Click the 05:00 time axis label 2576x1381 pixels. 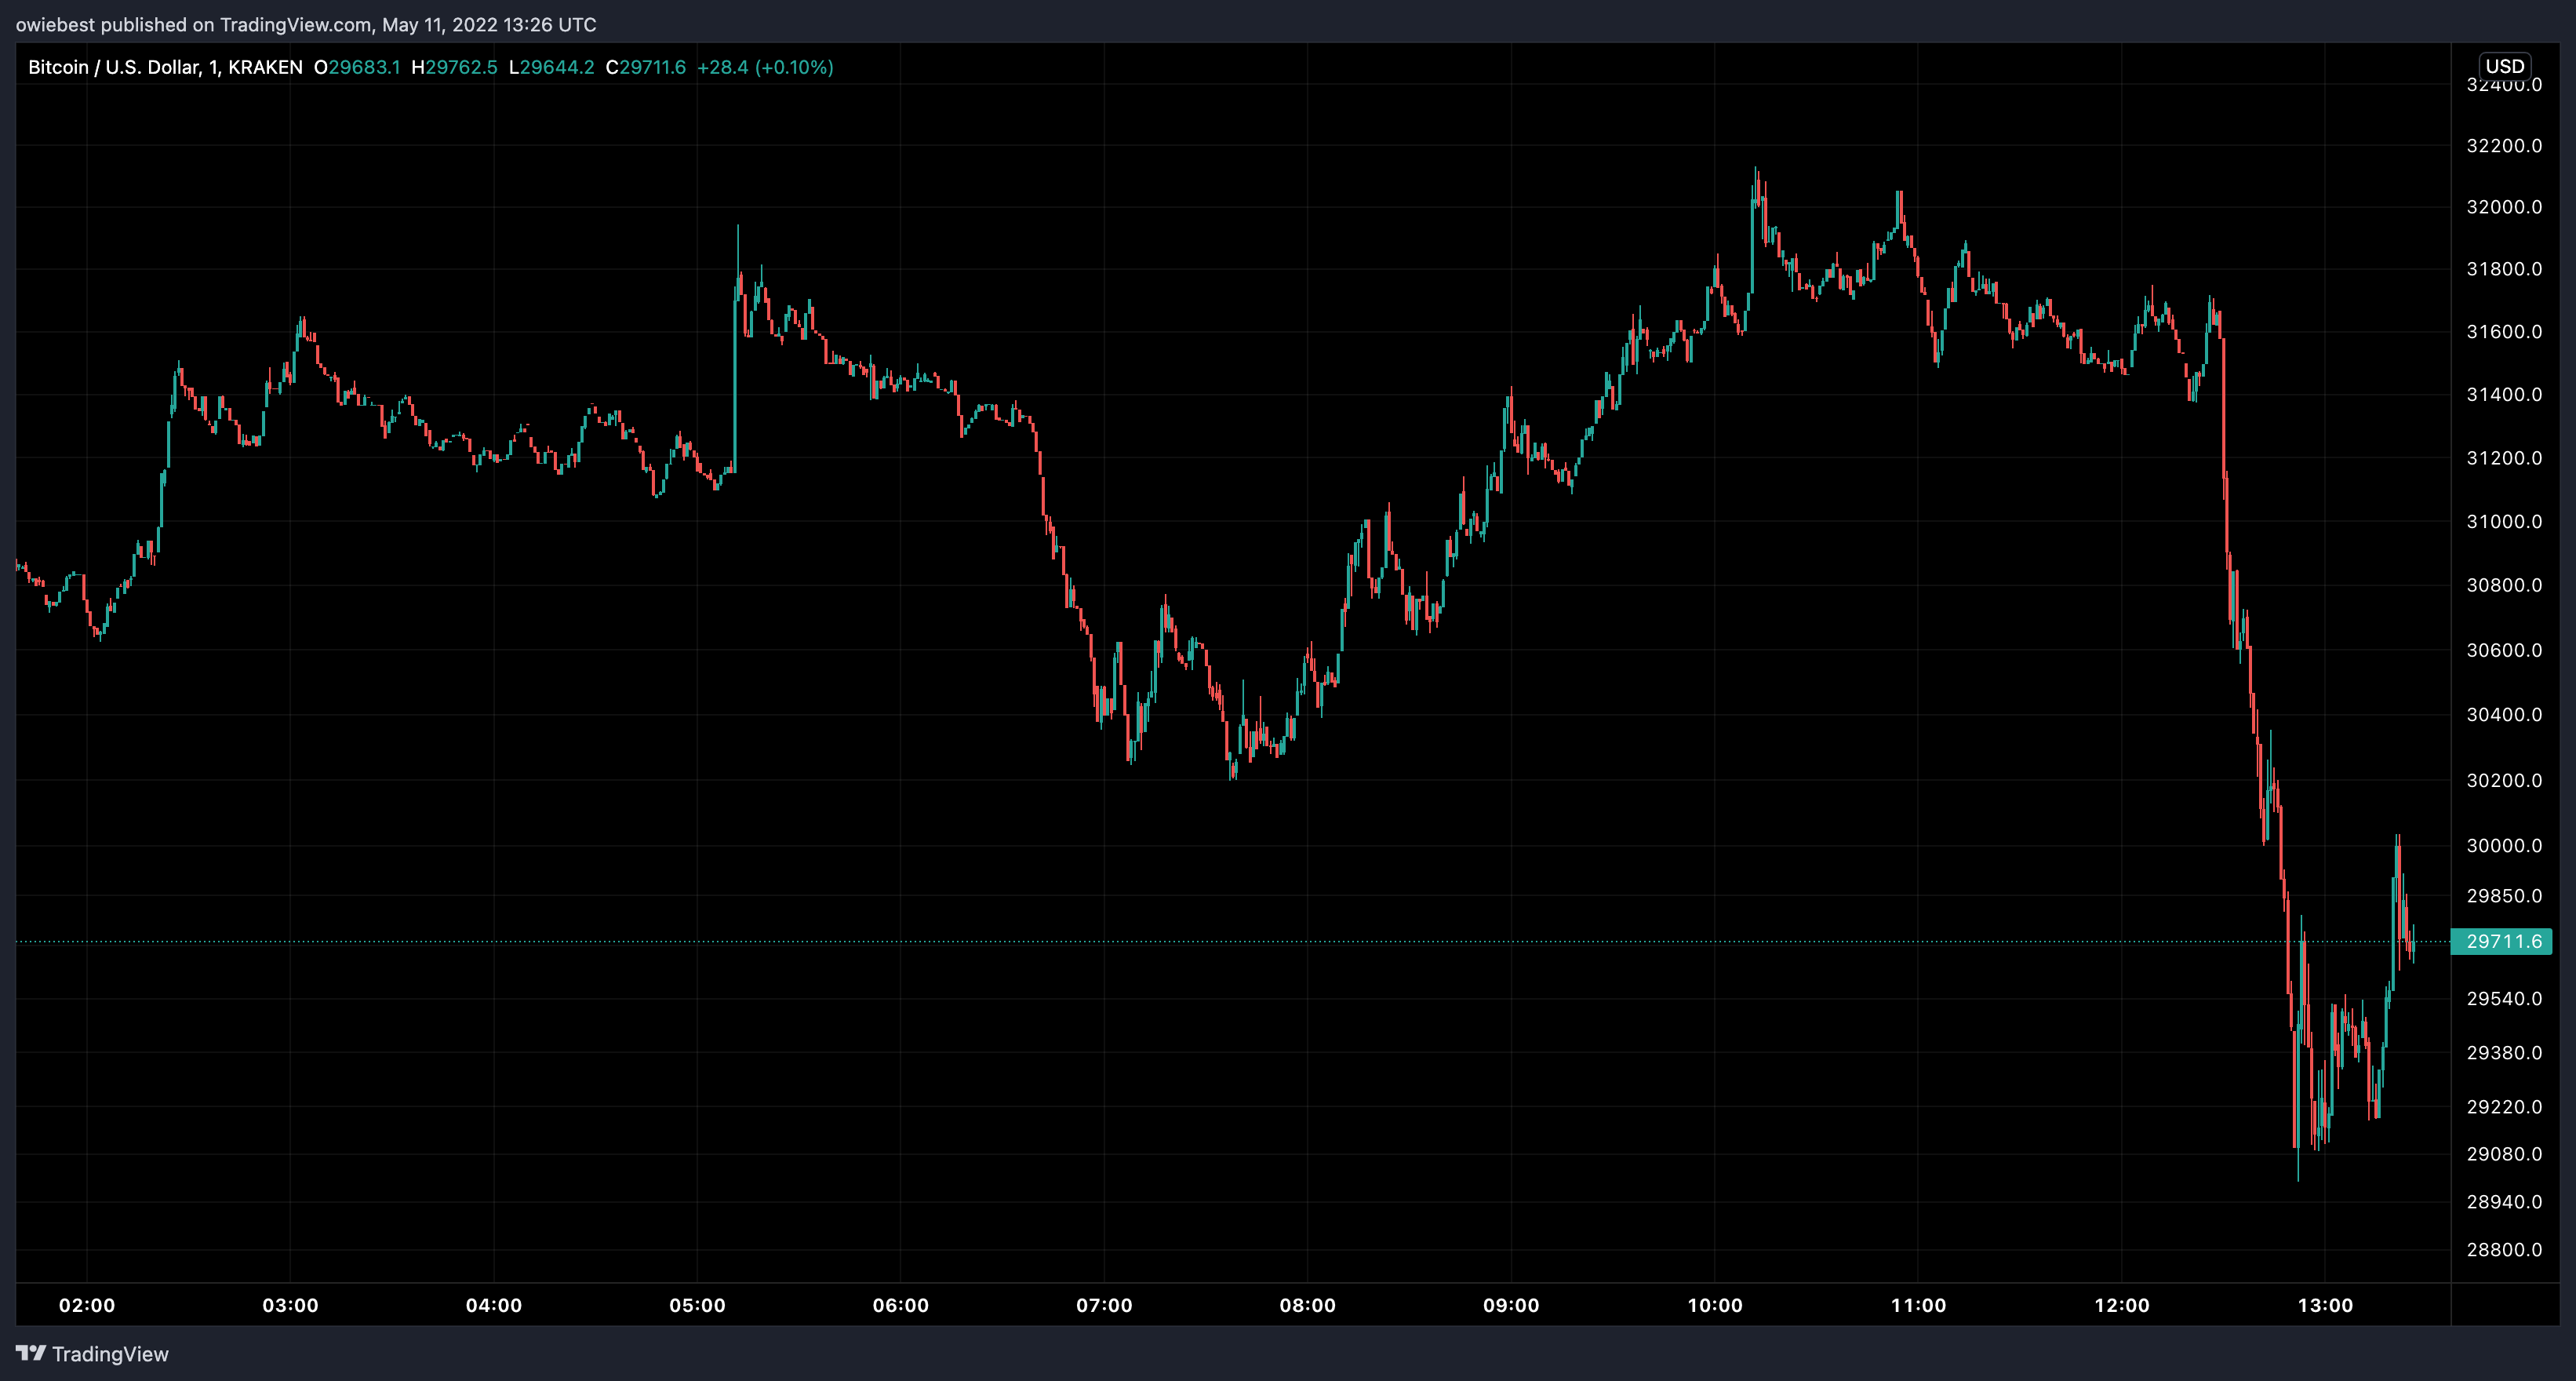point(697,1305)
